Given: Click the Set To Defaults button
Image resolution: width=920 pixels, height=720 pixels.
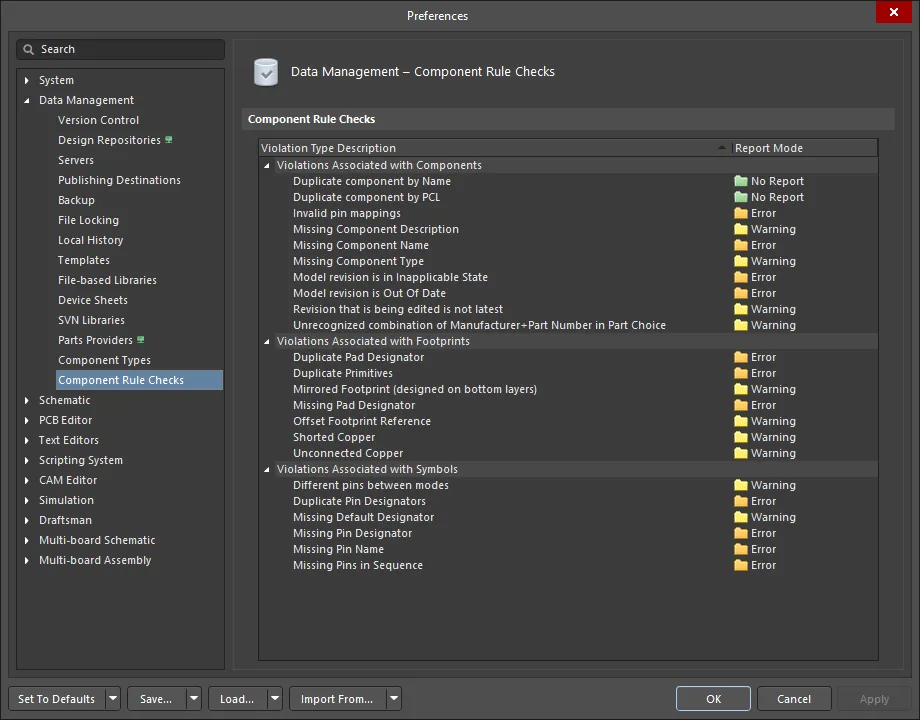Looking at the screenshot, I should [57, 699].
